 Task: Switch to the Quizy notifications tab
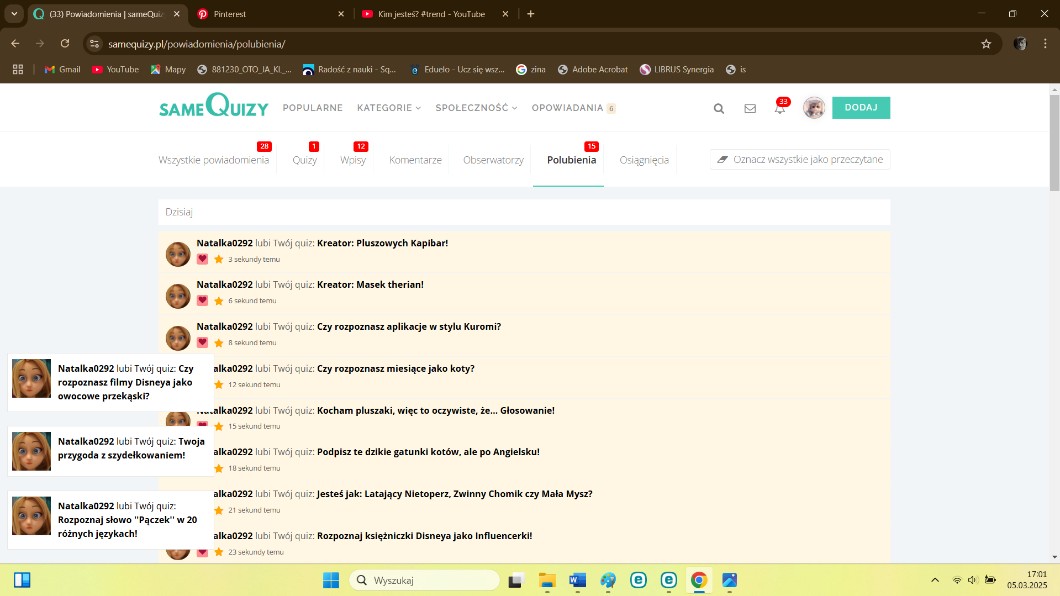tap(304, 160)
